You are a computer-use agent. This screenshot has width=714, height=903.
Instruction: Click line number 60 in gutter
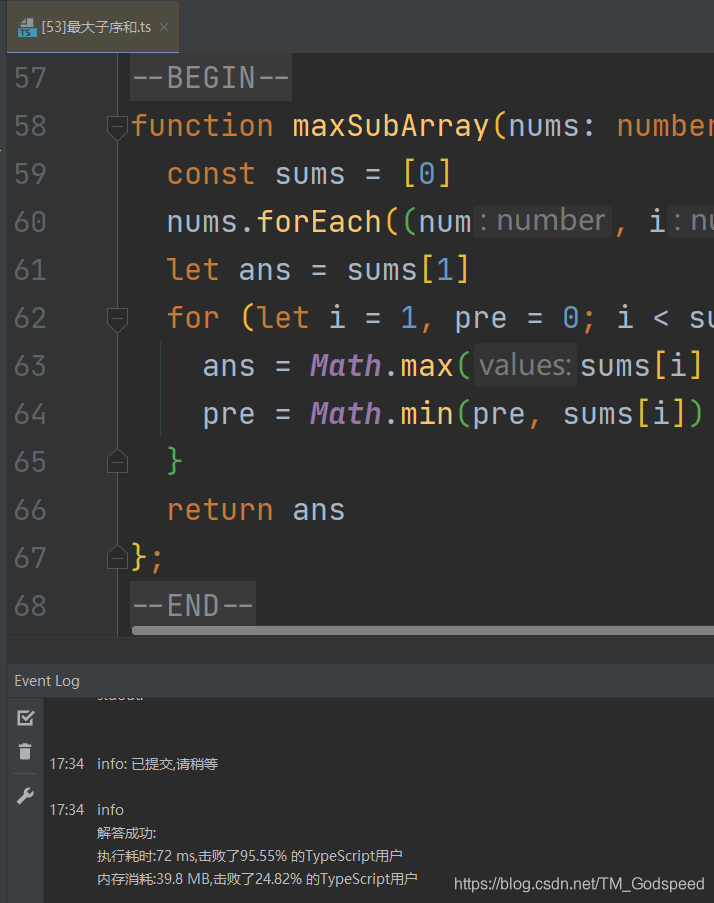(30, 222)
